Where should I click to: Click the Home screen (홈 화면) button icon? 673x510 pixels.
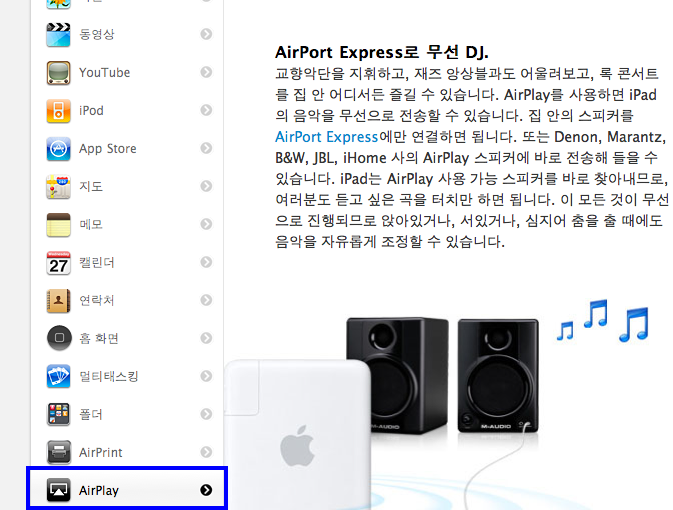(59, 338)
